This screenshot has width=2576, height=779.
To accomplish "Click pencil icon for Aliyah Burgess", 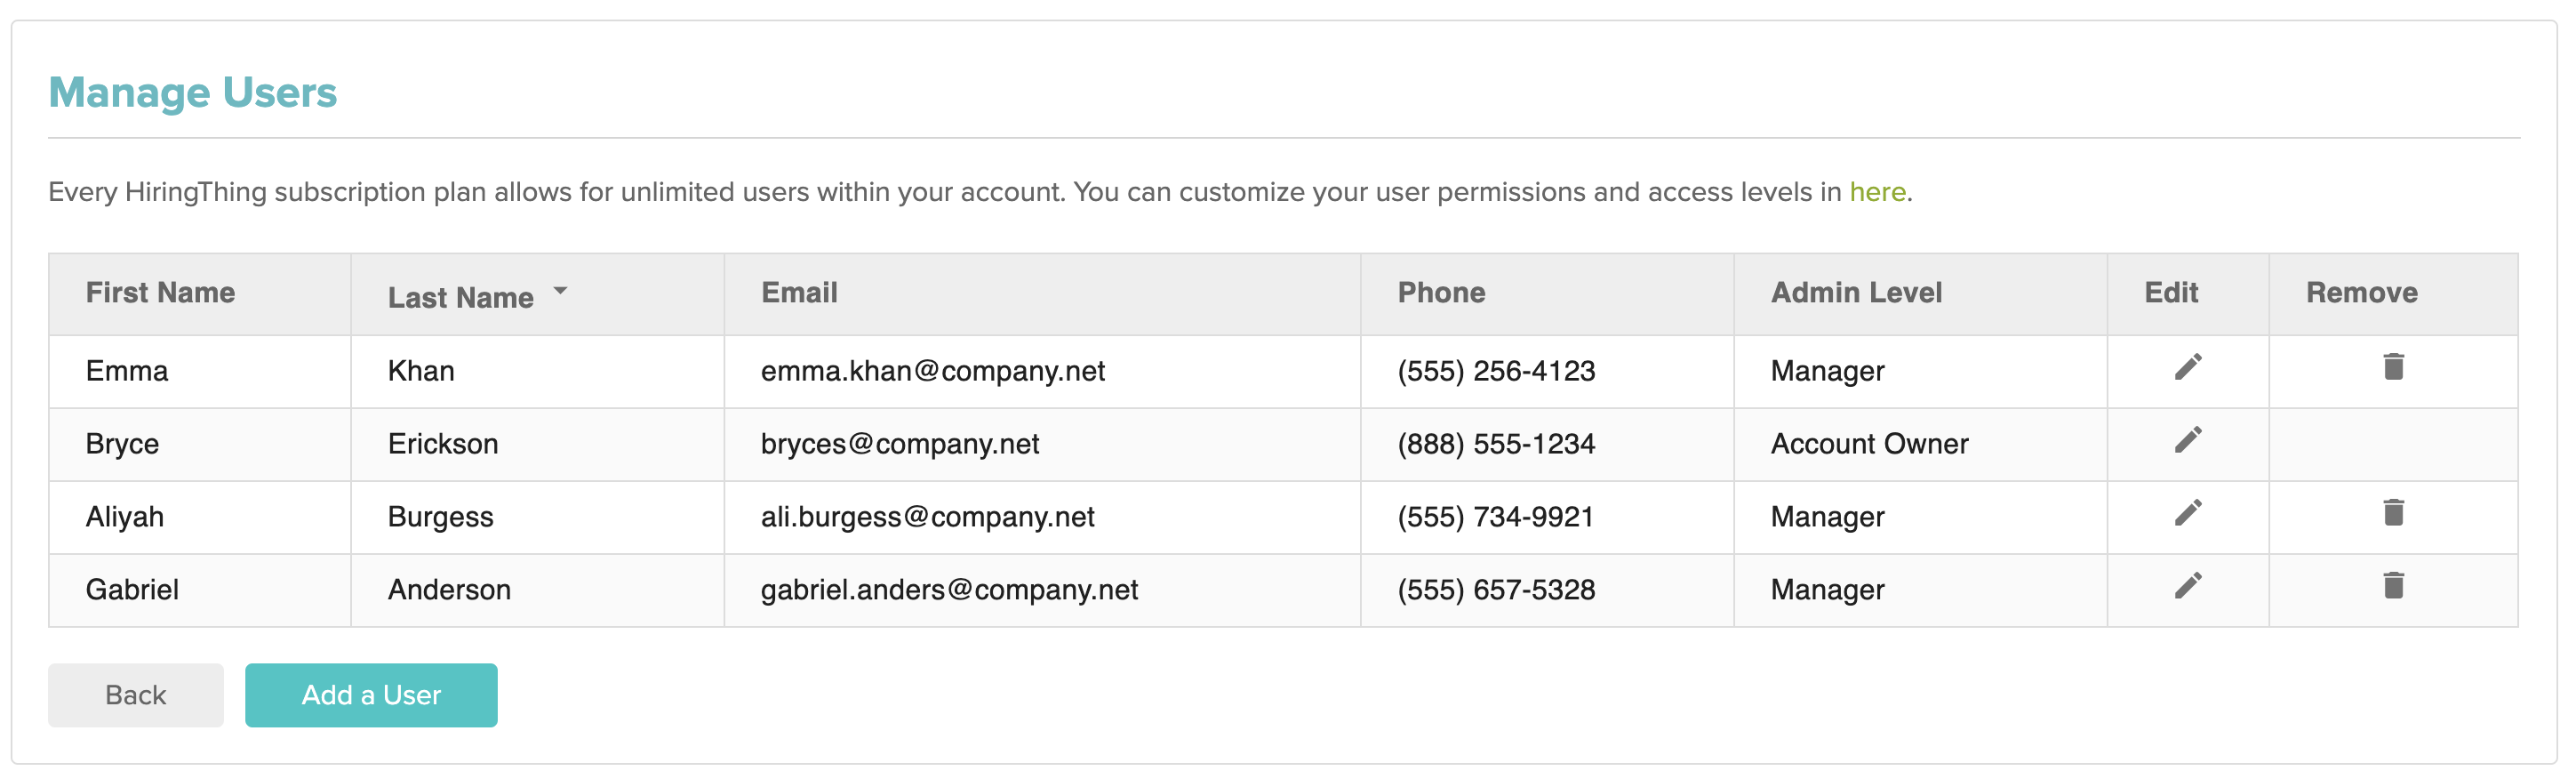I will click(2187, 513).
